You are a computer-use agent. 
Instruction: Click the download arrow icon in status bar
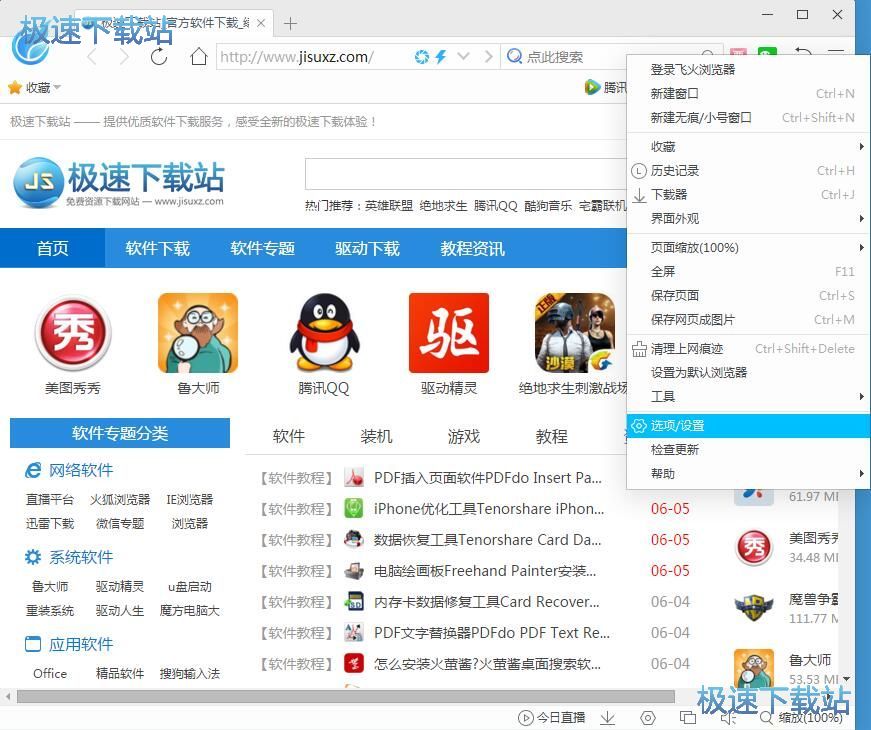608,718
